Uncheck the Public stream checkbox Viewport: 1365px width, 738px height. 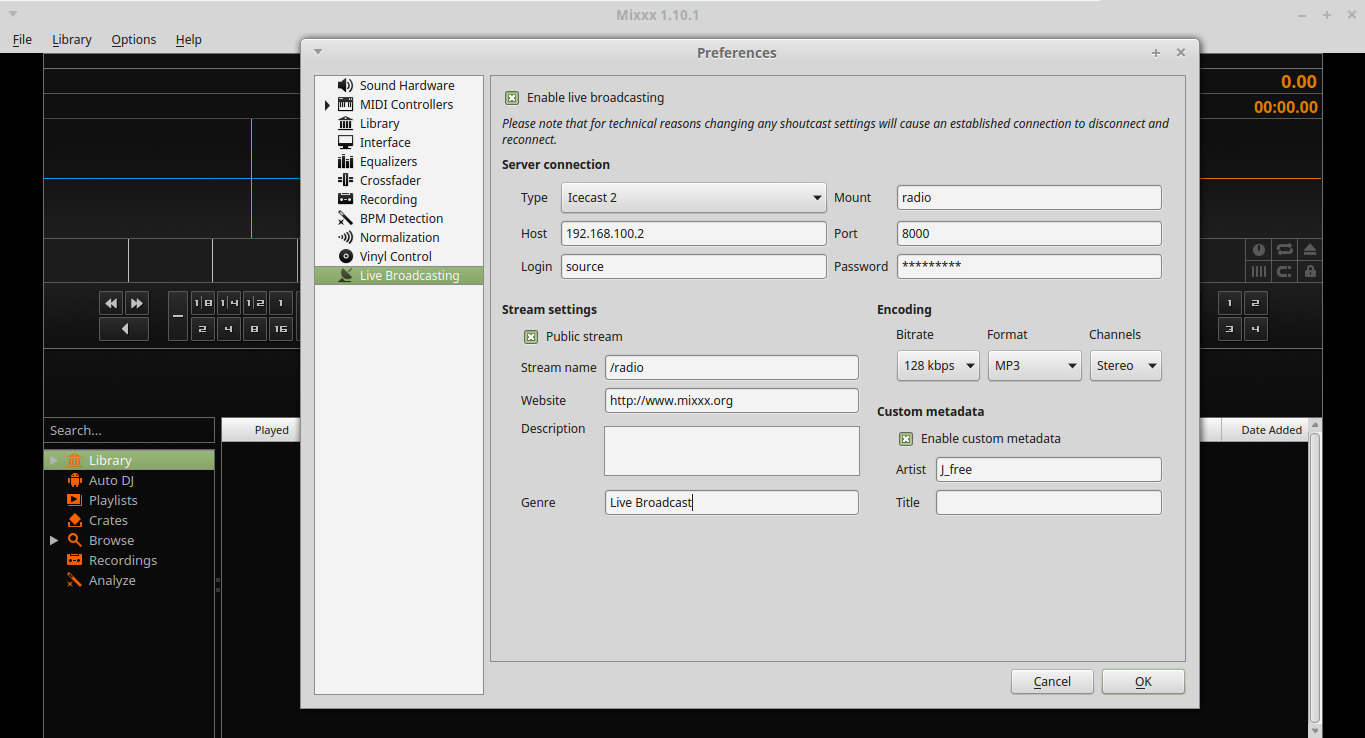pos(531,337)
